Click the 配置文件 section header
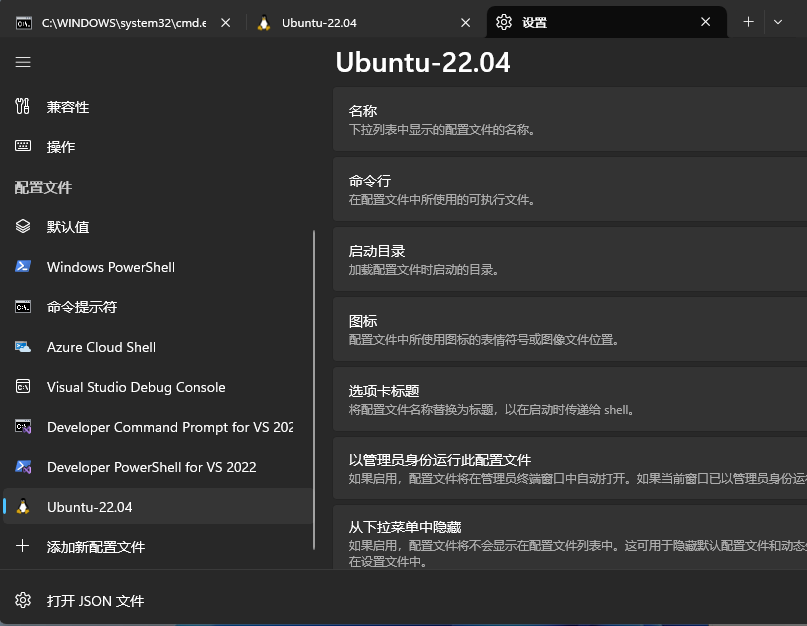 [43, 187]
